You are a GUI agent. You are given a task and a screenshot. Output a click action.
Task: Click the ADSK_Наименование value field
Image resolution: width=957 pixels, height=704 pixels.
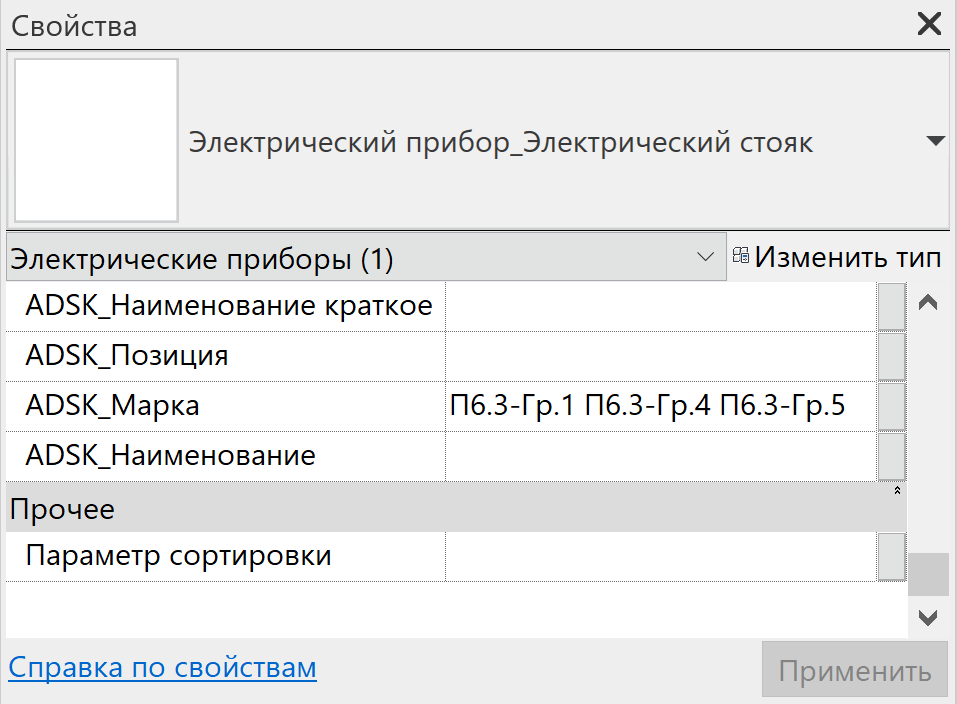[661, 457]
